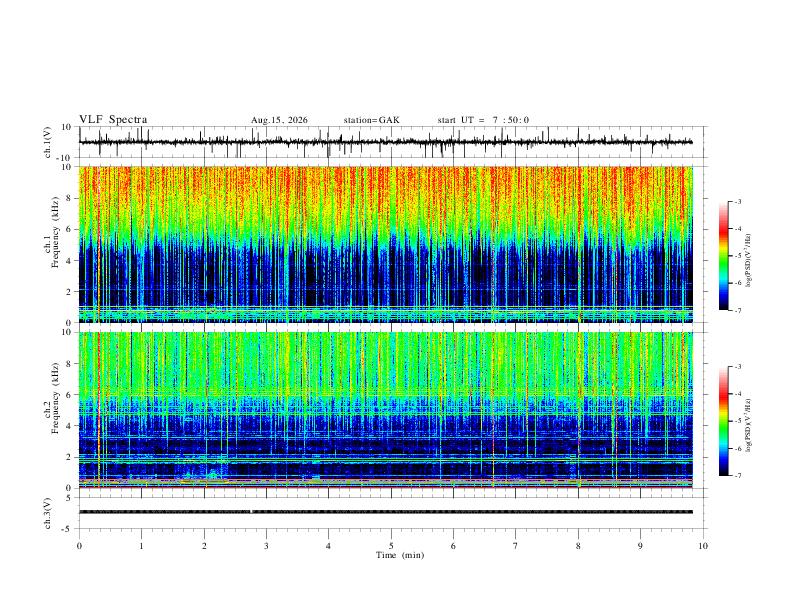
Task: Click the ch.1 spectrogram color bar
Action: click(723, 256)
